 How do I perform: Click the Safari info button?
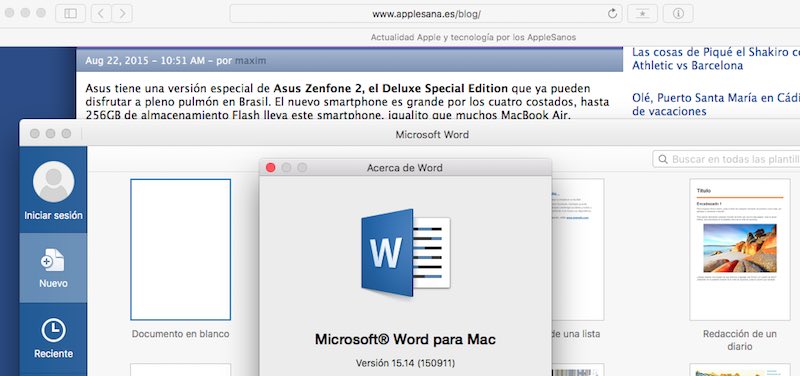tap(678, 14)
